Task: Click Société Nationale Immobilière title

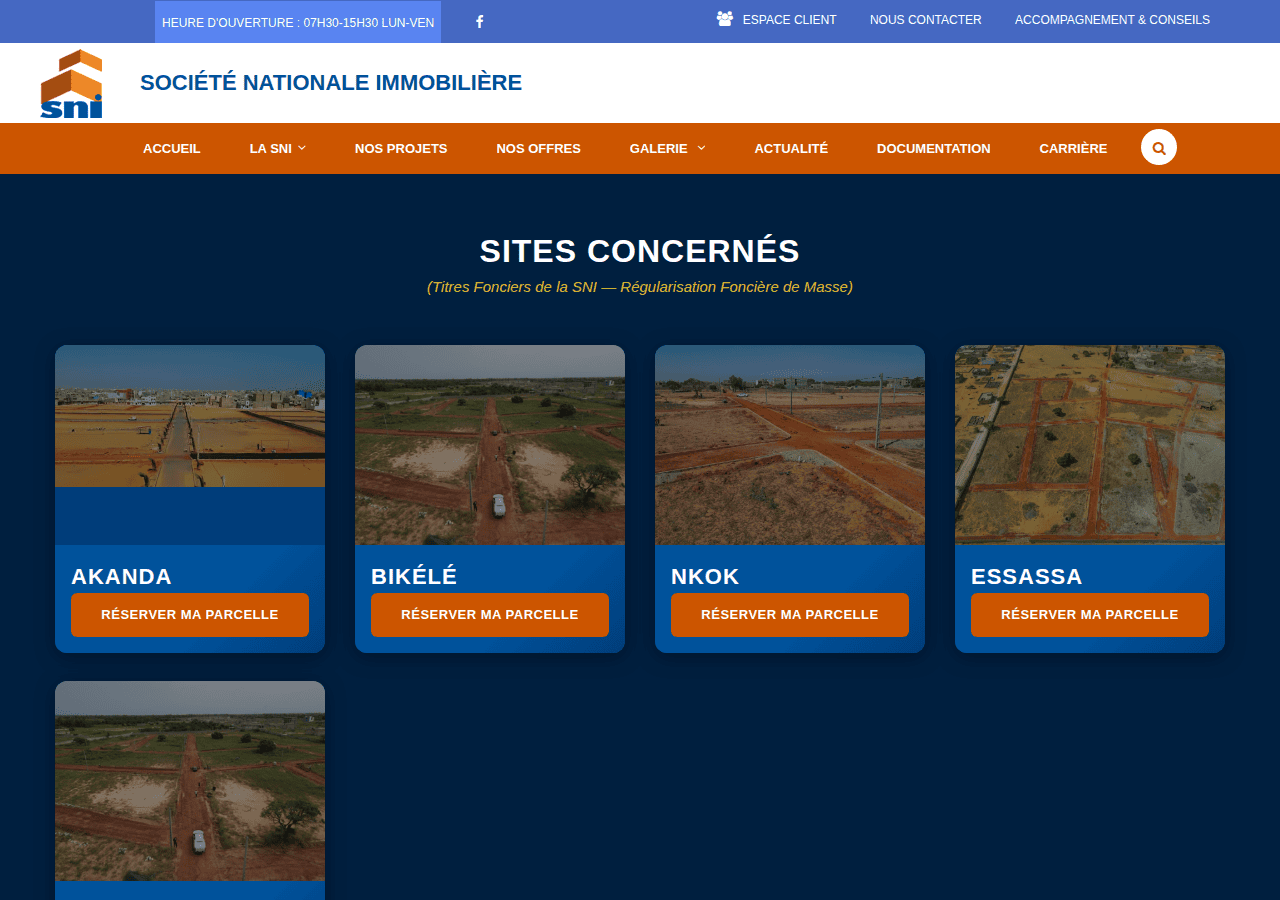Action: click(x=331, y=83)
